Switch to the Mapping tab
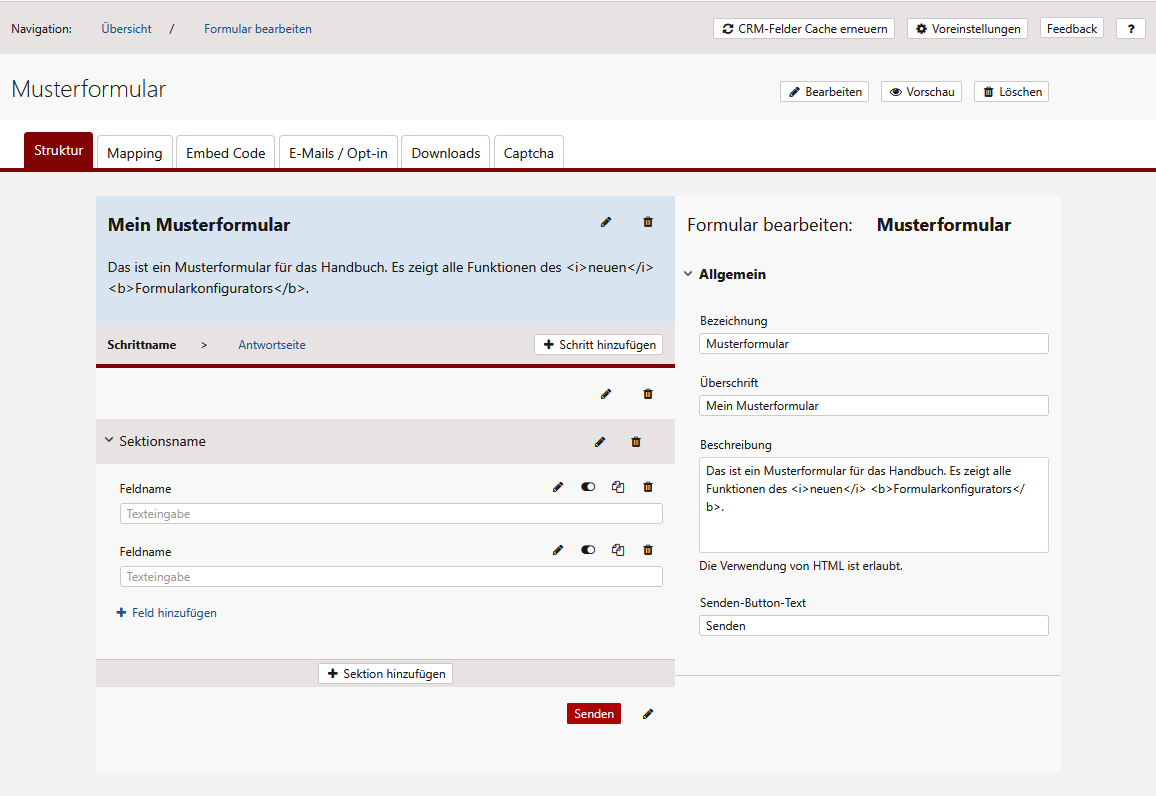The height and width of the screenshot is (796, 1156). (x=134, y=153)
